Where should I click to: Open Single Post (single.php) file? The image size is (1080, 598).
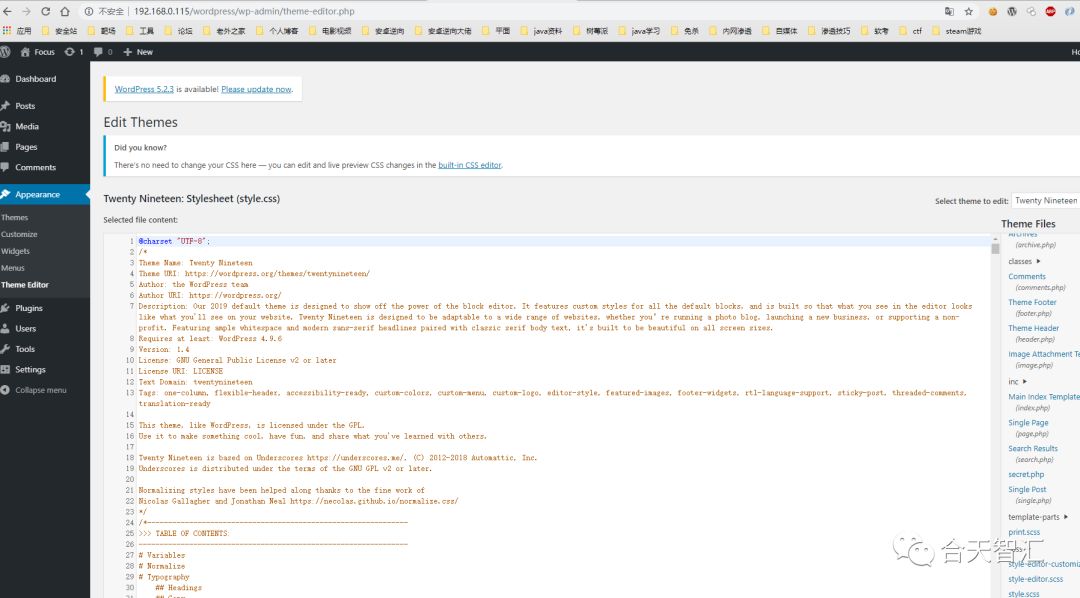coord(1028,495)
